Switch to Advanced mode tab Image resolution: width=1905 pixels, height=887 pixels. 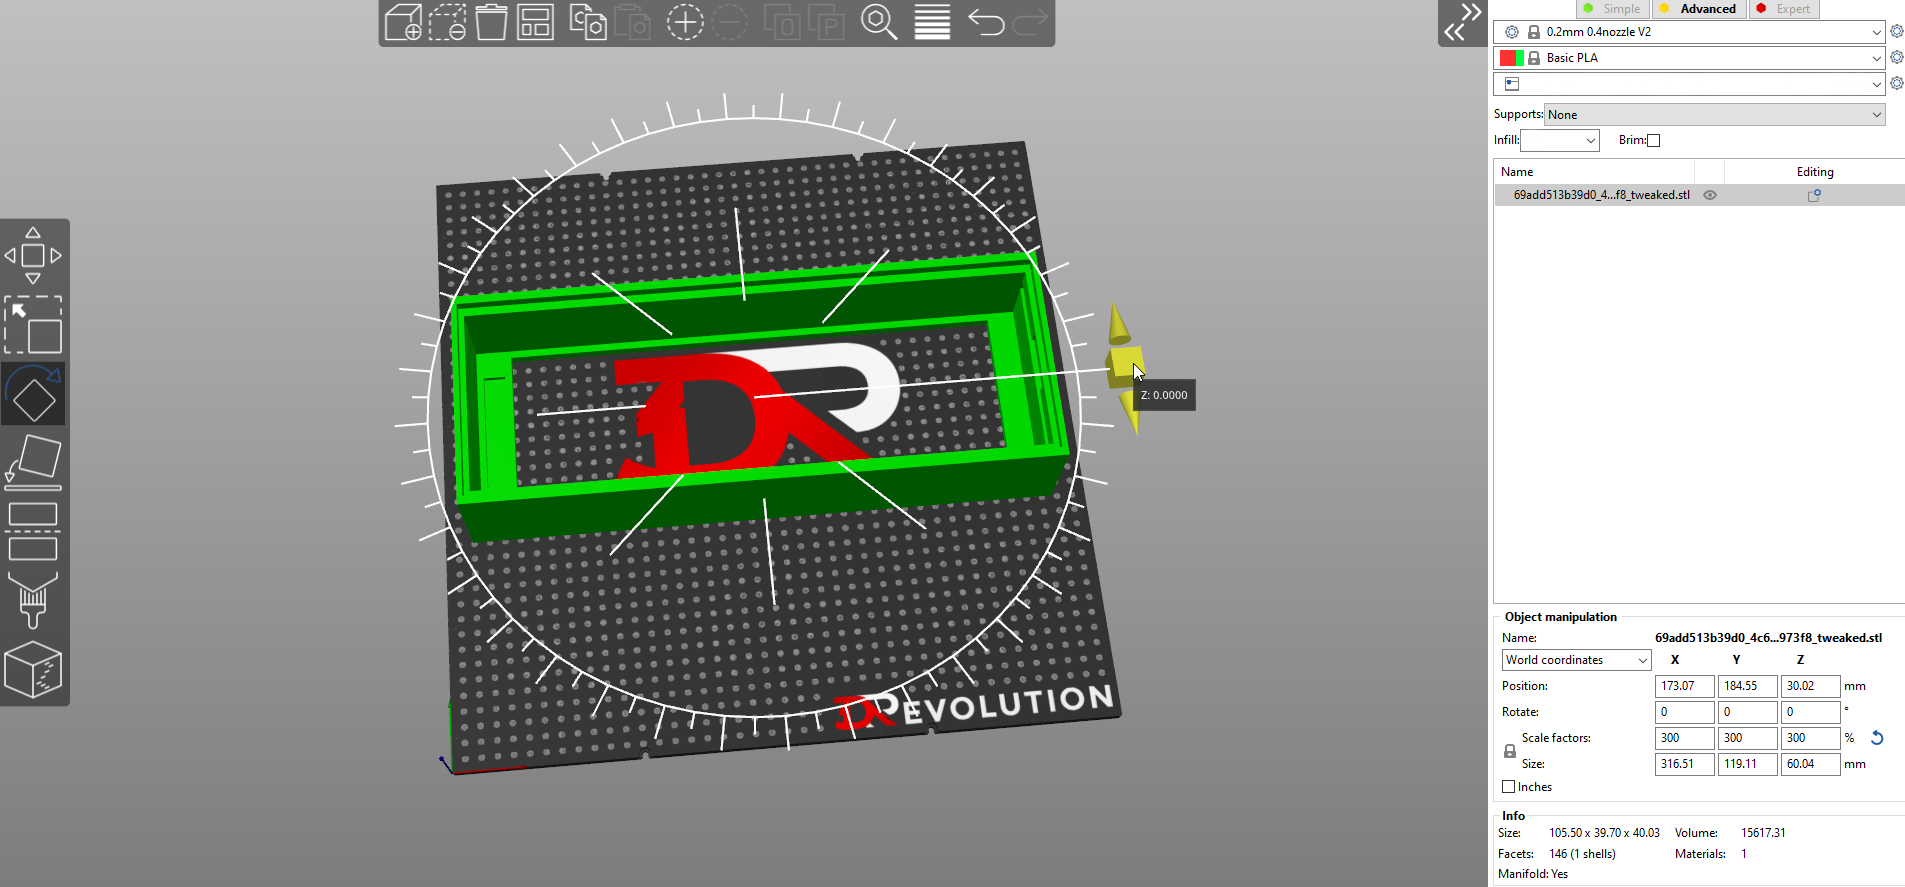pos(1699,9)
